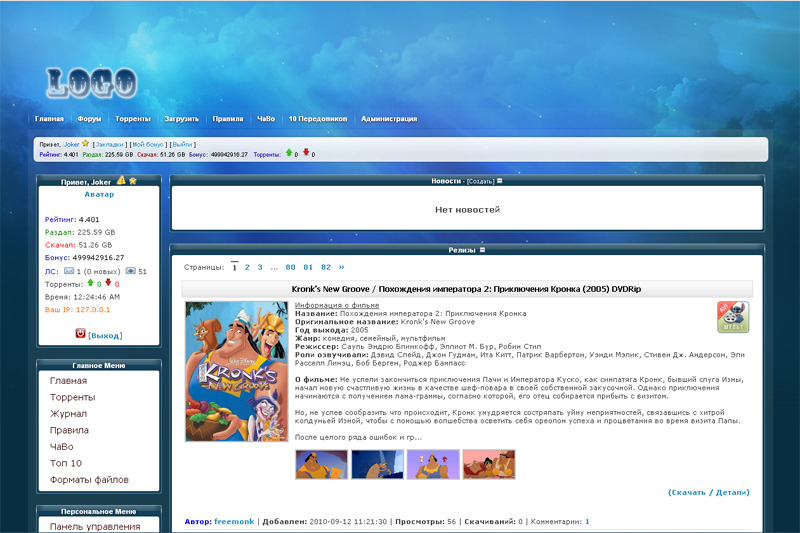Screen dimensions: 800x533
Task: Select Топ 10 in Главное Меню sidebar
Action: [66, 463]
